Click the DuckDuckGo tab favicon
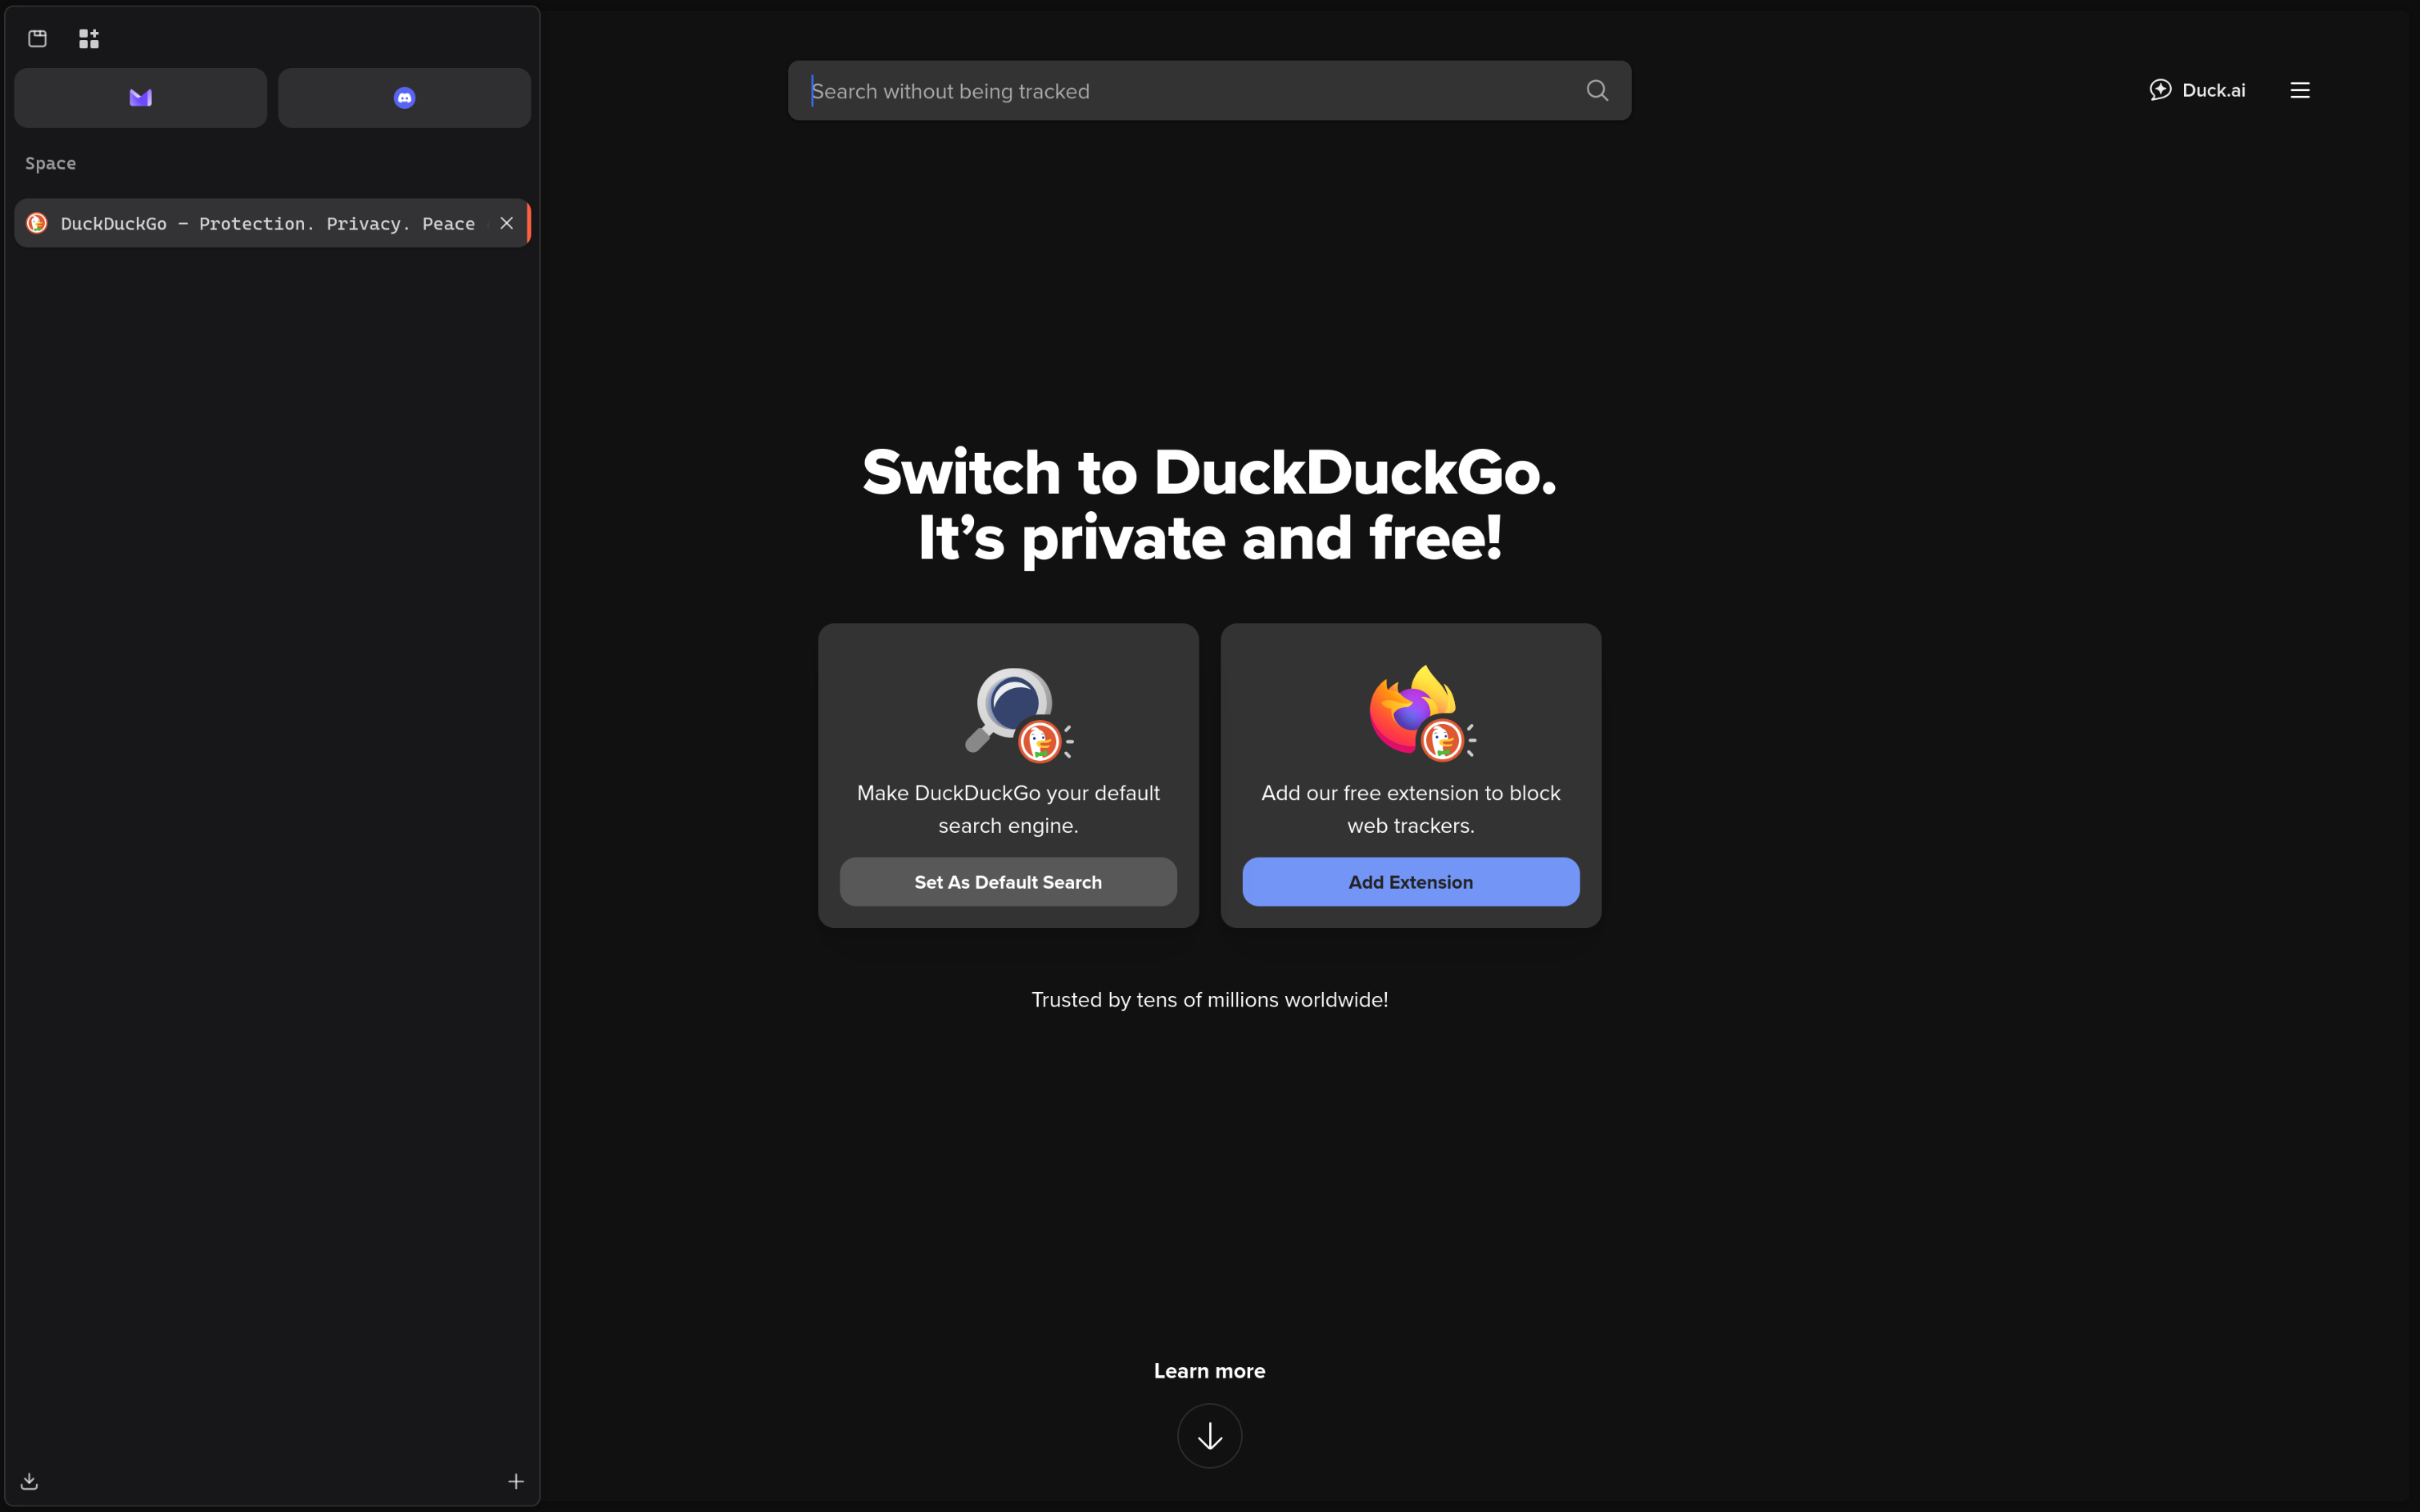 click(37, 223)
